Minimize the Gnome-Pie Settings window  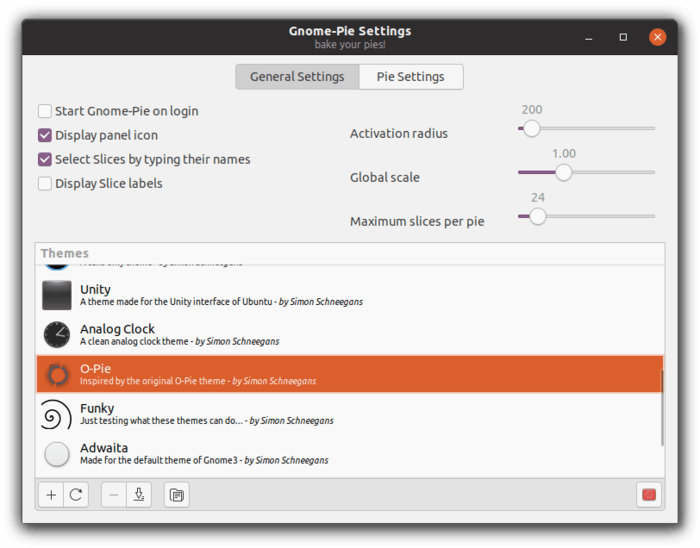[589, 37]
